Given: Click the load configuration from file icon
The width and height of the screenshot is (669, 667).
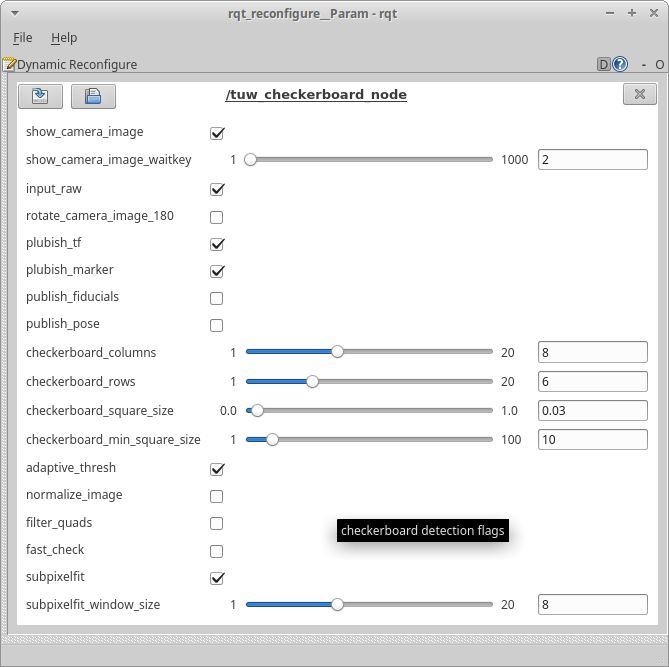Looking at the screenshot, I should (41, 96).
